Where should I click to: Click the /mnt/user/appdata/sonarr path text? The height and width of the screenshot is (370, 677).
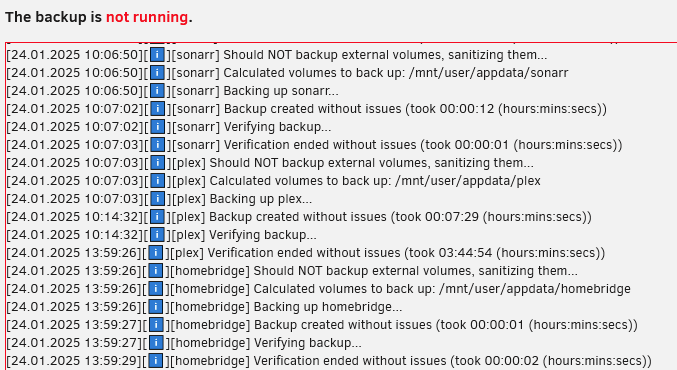click(x=488, y=73)
